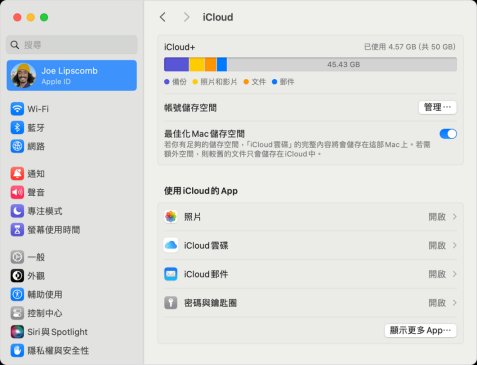
Task: Open the 控制中心 control center icon
Action: (17, 313)
